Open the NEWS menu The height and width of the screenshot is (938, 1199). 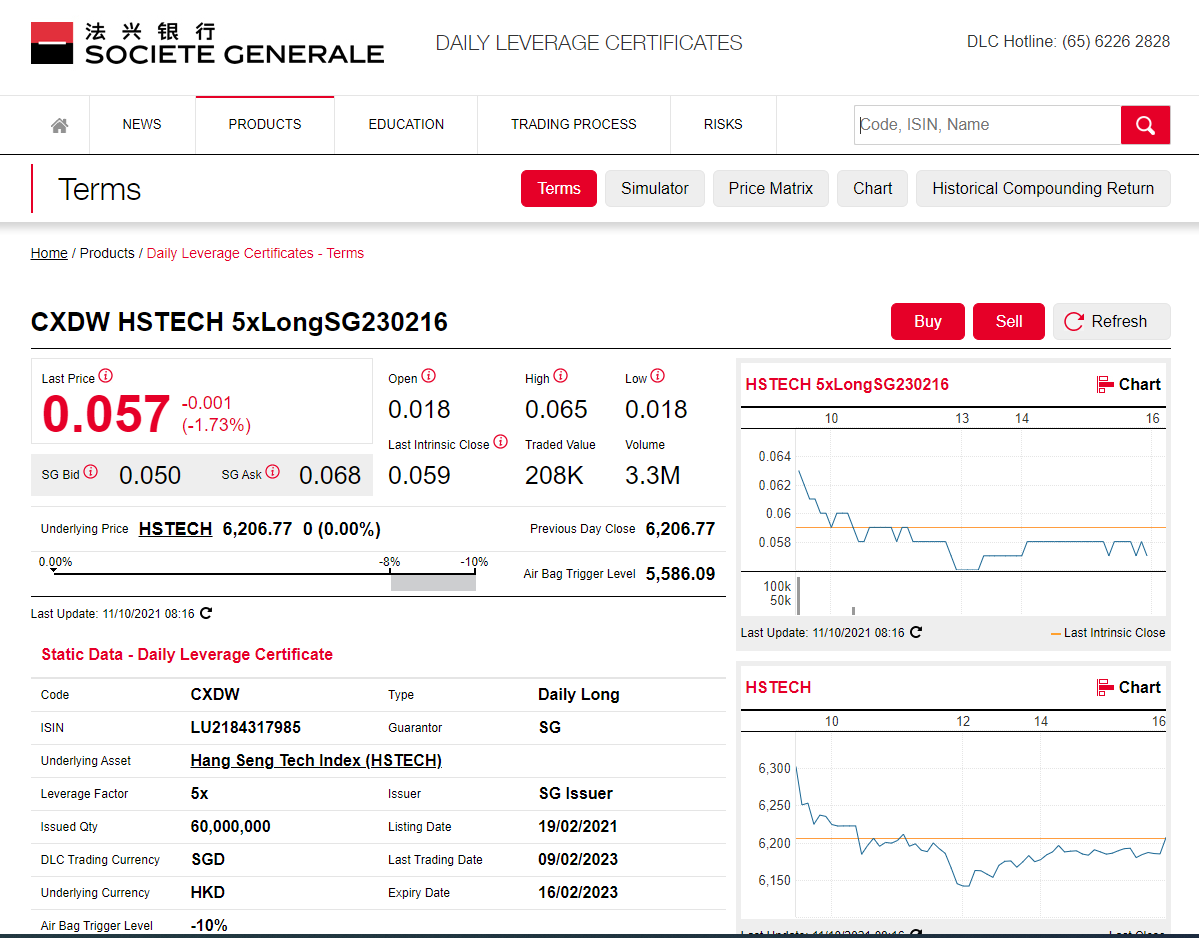tap(141, 125)
